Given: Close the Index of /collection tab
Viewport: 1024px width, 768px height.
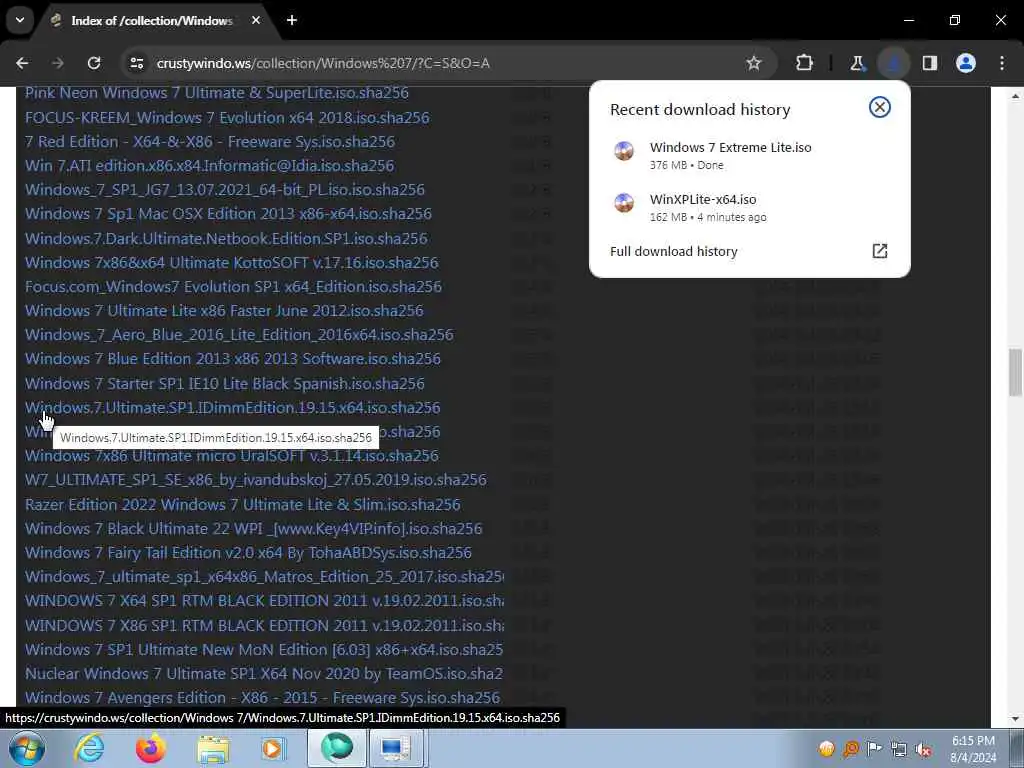Looking at the screenshot, I should [x=256, y=20].
